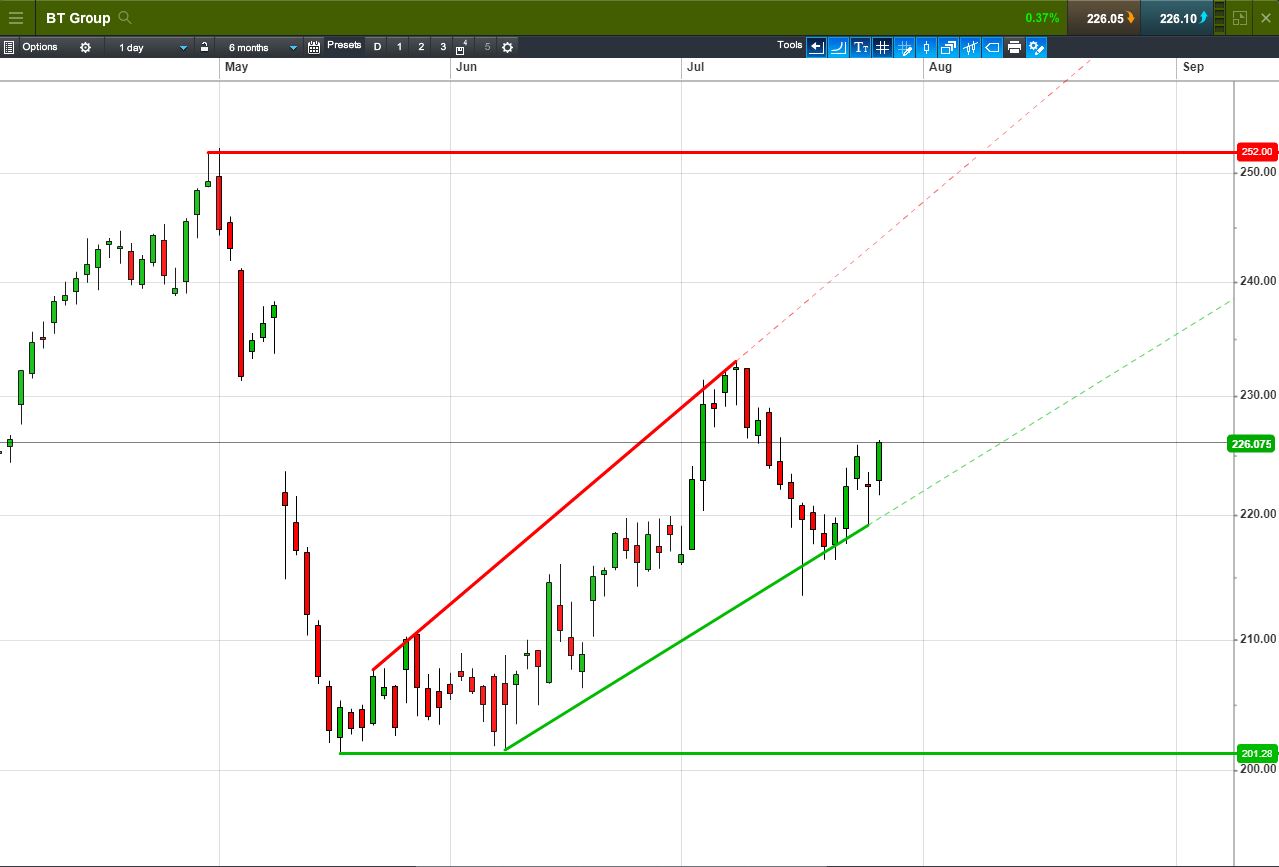The image size is (1279, 867).
Task: Open the technical indicators tool
Action: (970, 47)
